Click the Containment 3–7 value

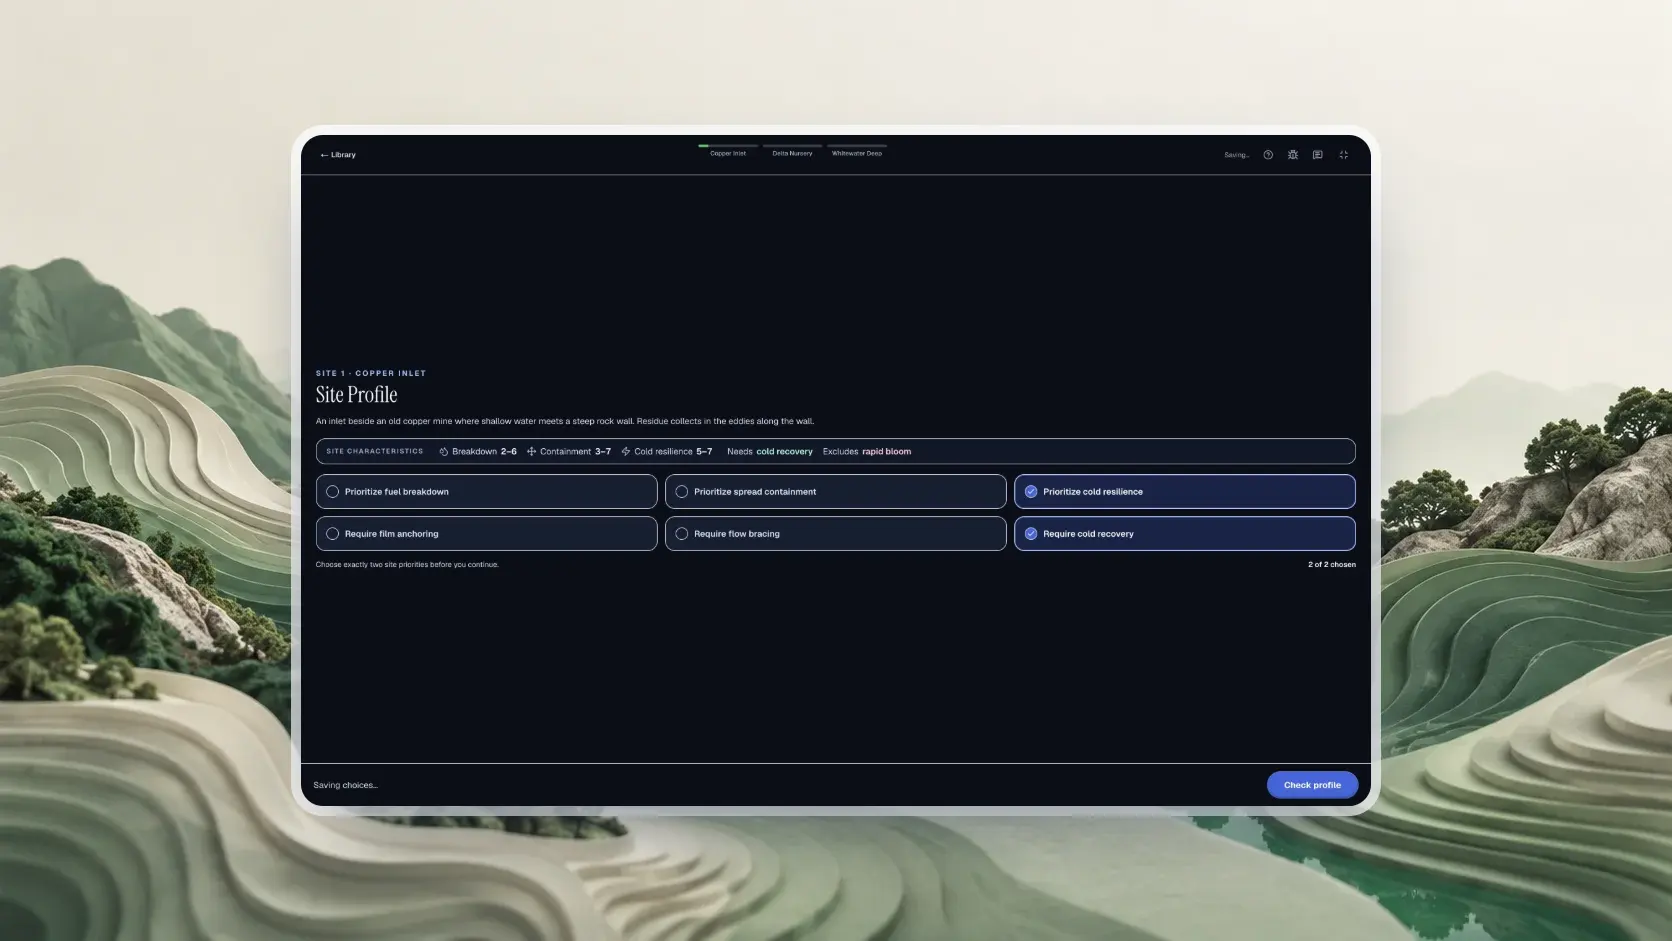[x=603, y=452]
